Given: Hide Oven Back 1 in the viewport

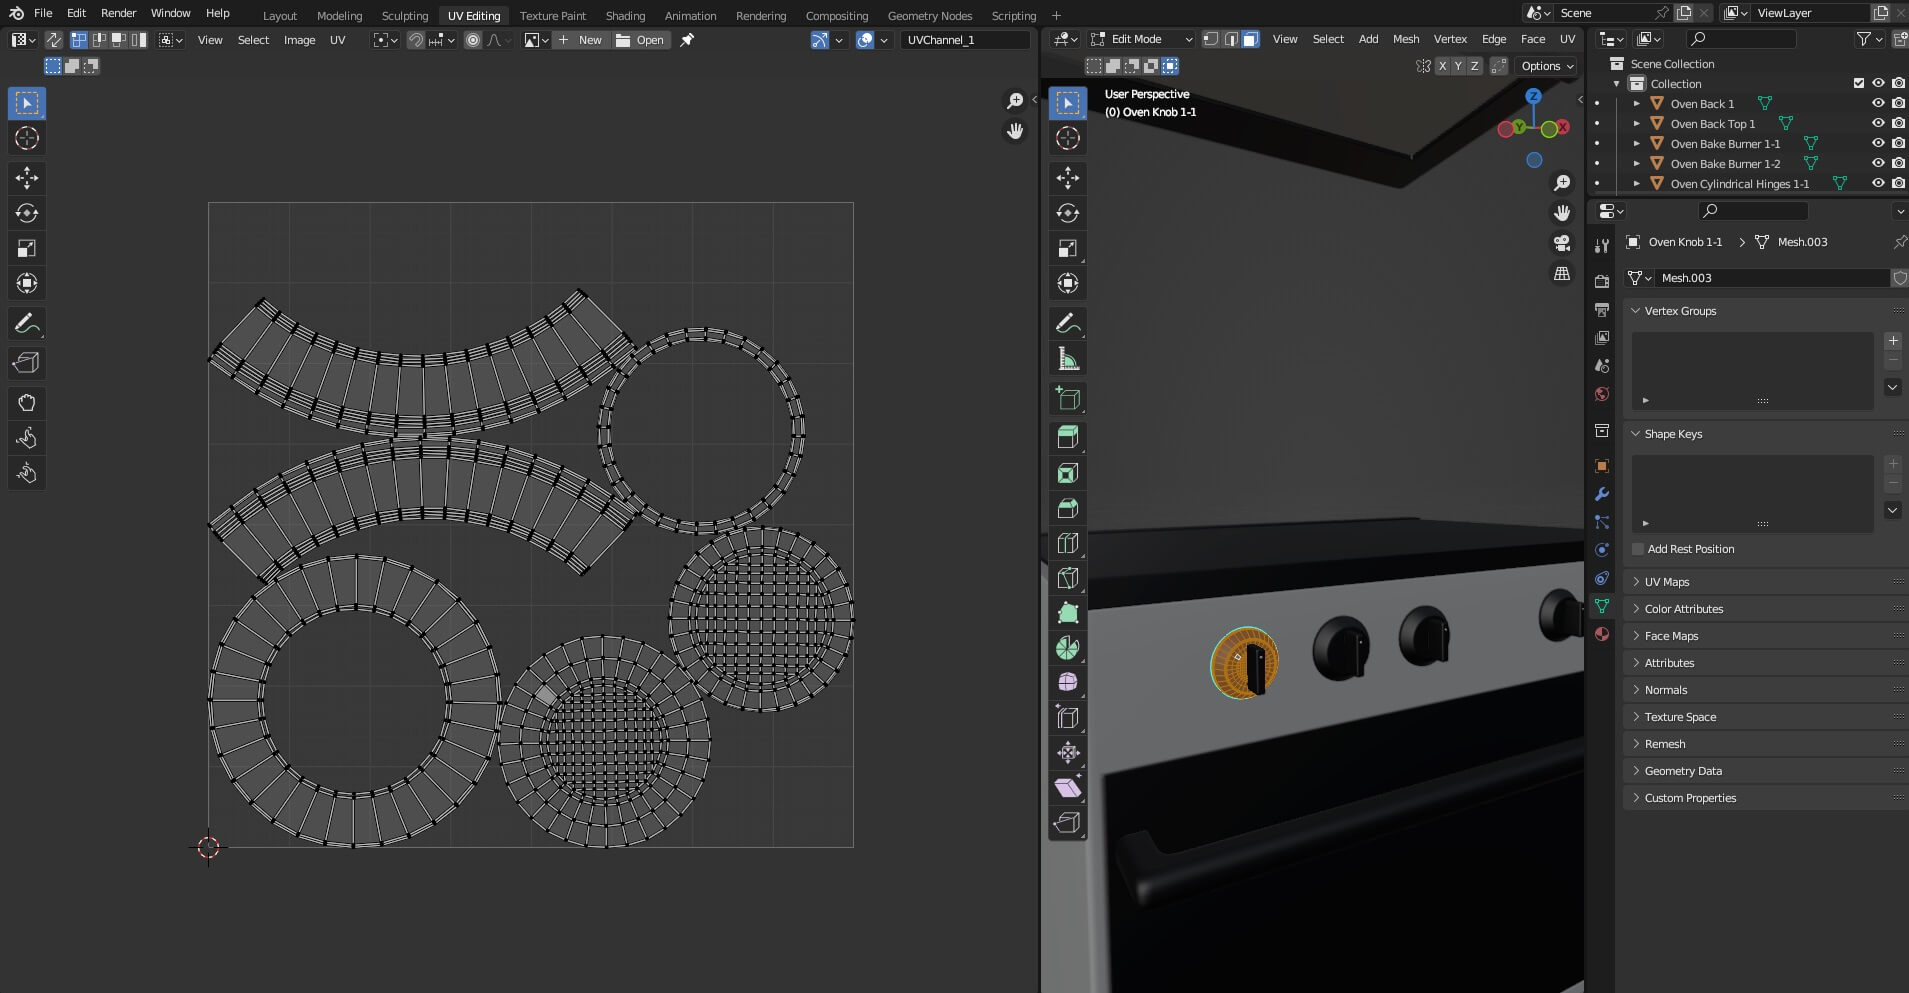Looking at the screenshot, I should tap(1878, 103).
